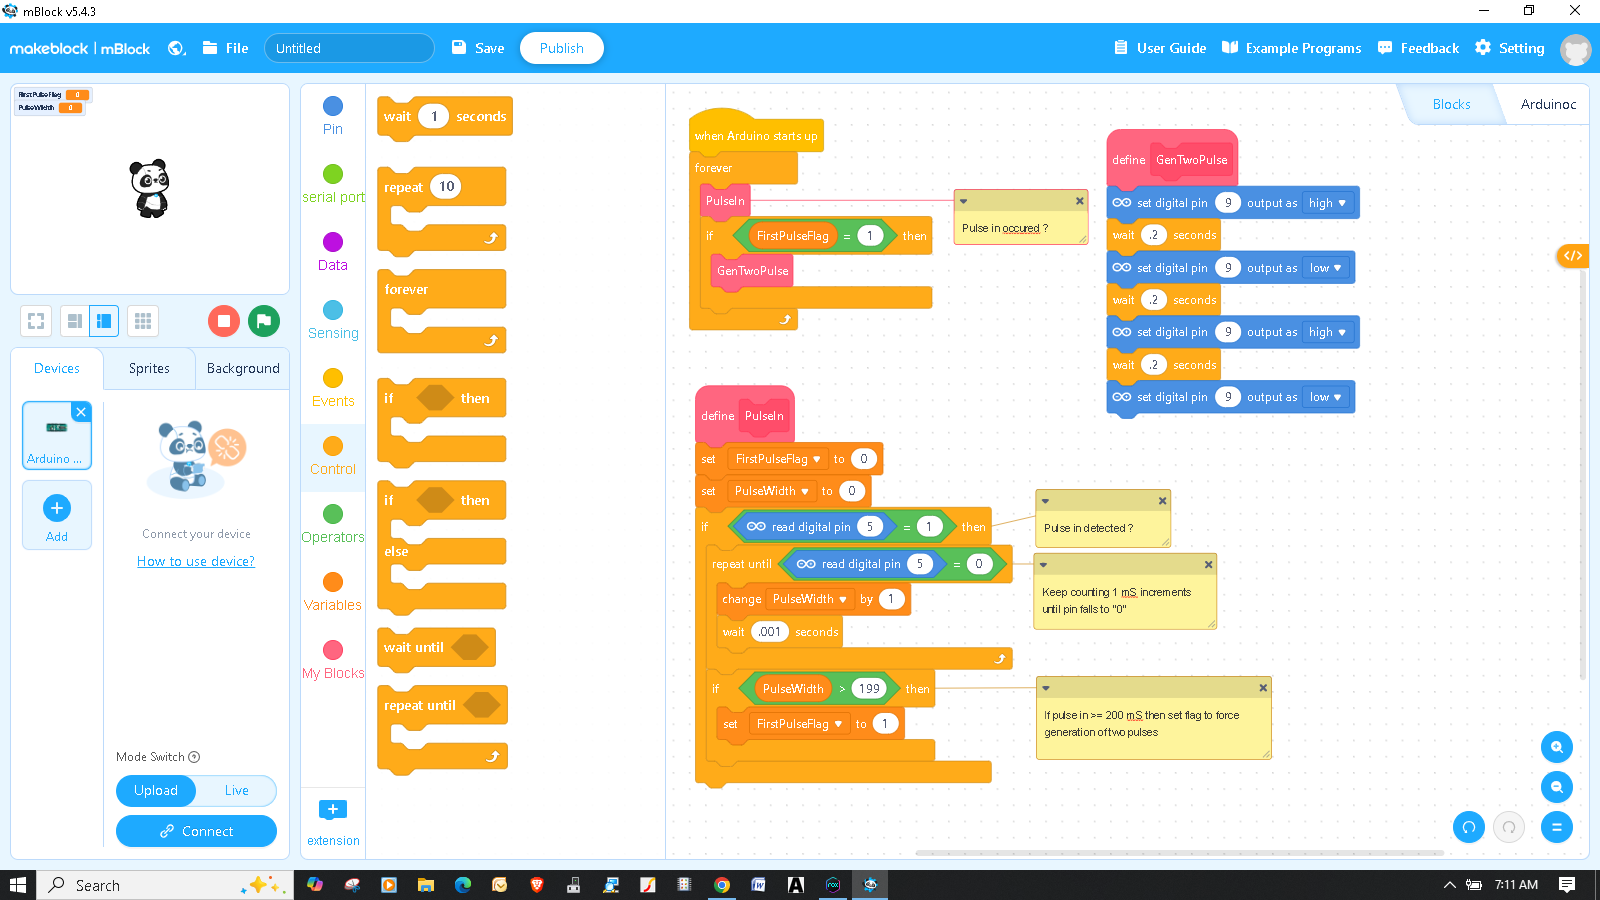Viewport: 1600px width, 900px height.
Task: Click the taskbar Search box
Action: coord(165,885)
